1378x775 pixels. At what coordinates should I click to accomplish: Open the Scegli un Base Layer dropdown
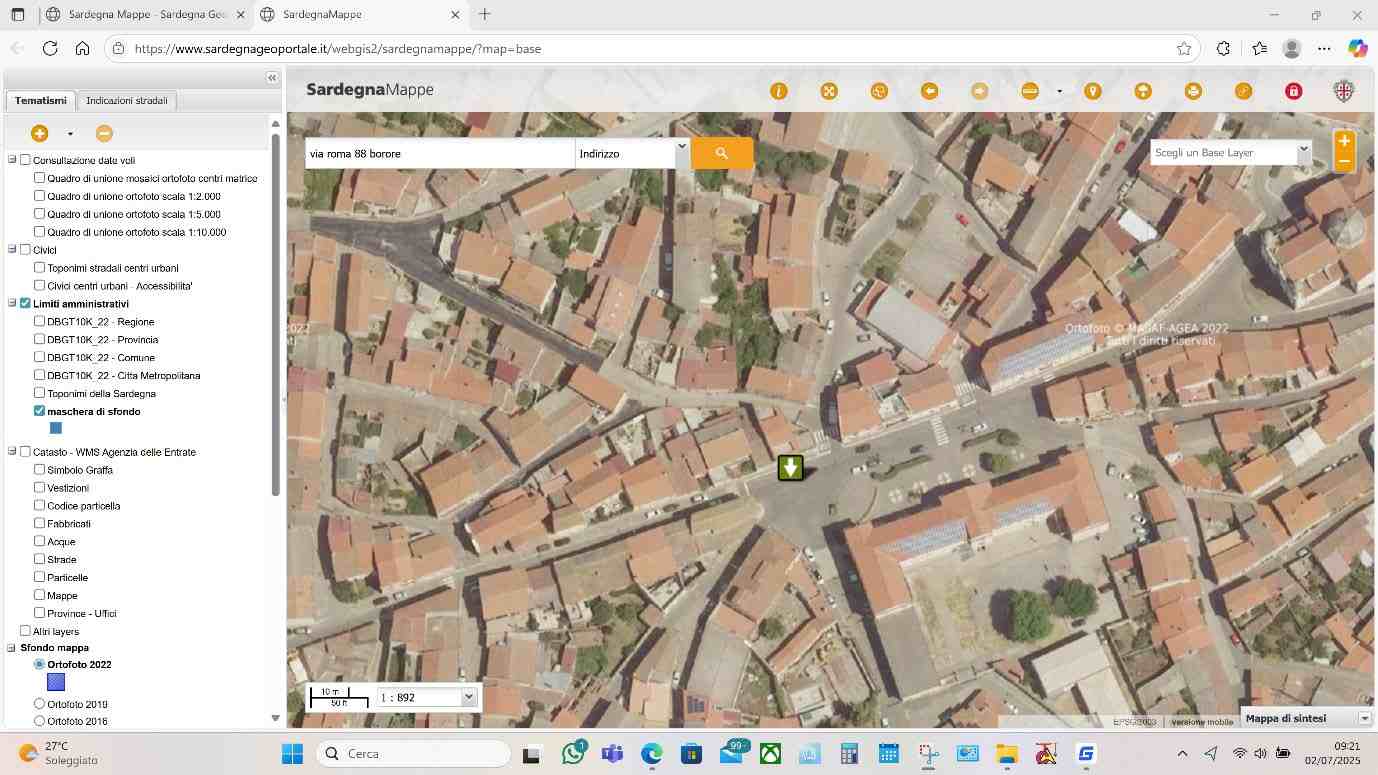pos(1230,153)
